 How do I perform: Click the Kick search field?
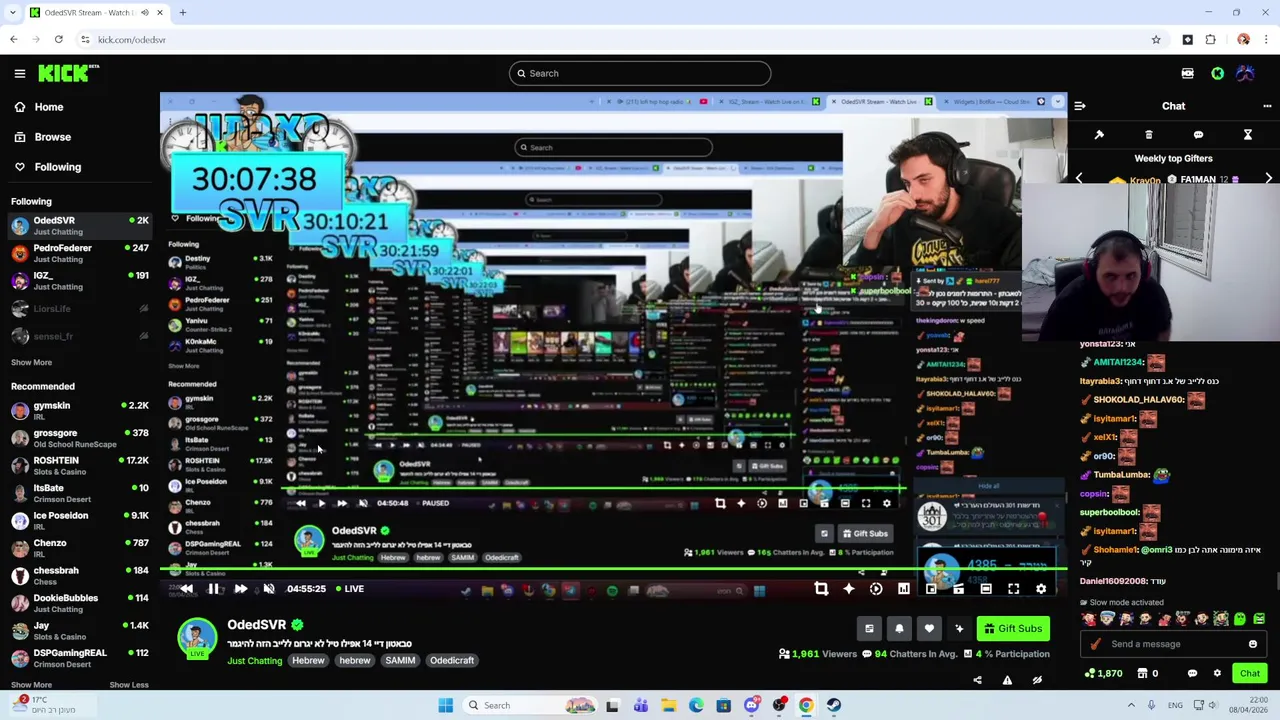tap(640, 73)
